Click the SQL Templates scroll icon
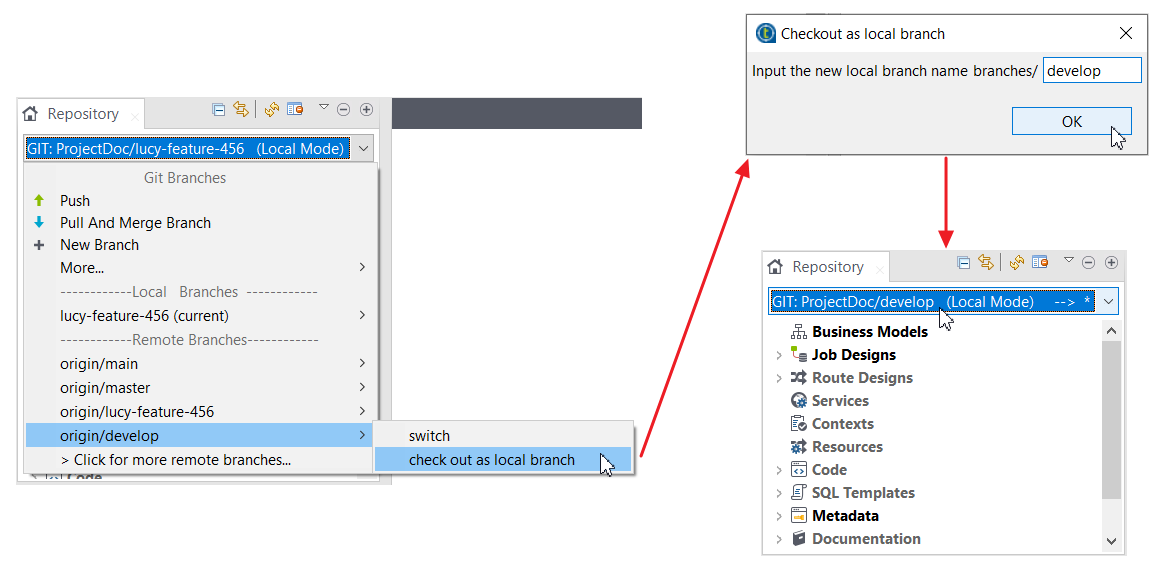The height and width of the screenshot is (565, 1164). coord(799,492)
